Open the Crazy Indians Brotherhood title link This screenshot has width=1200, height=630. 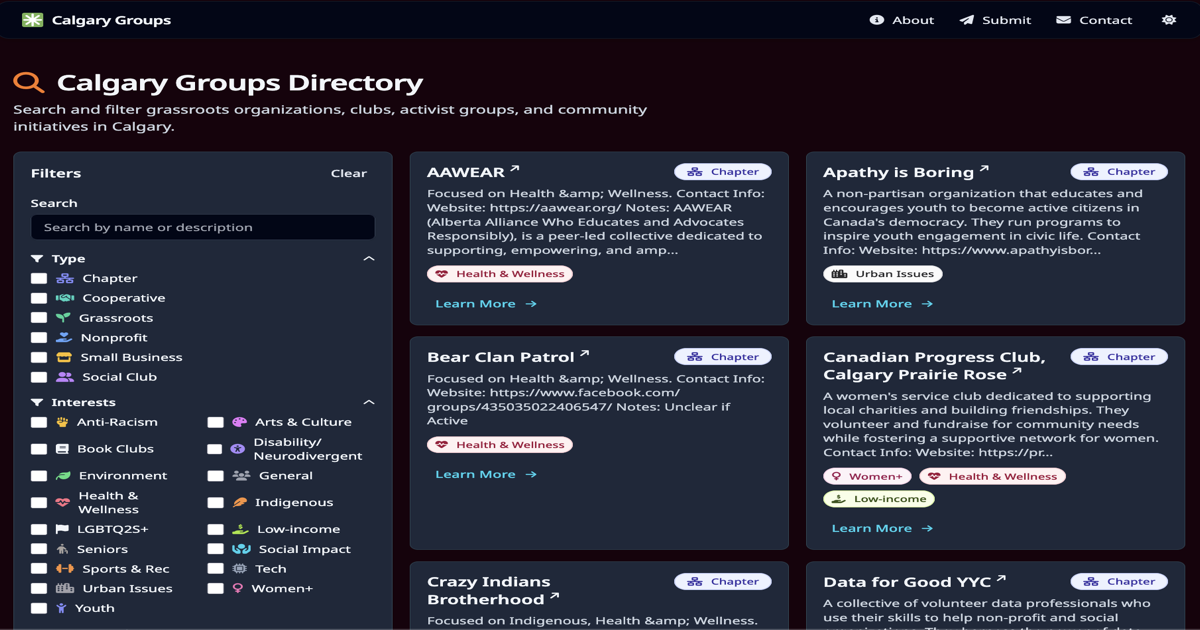click(493, 590)
